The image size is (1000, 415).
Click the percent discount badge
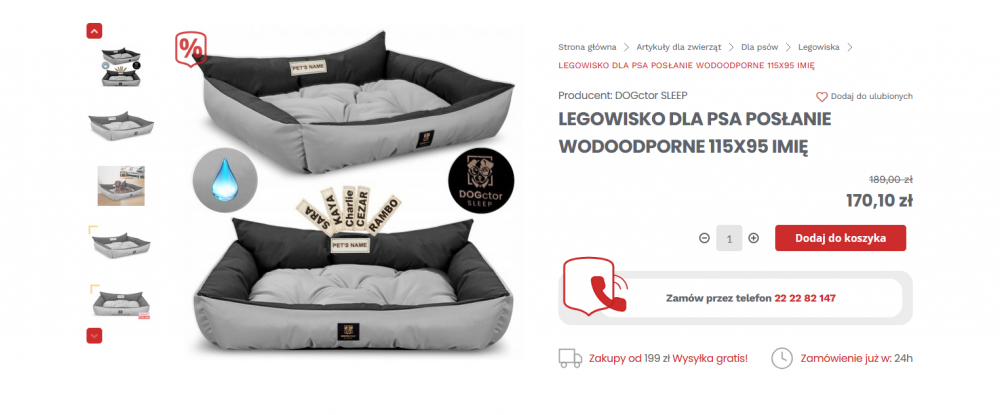pyautogui.click(x=191, y=48)
